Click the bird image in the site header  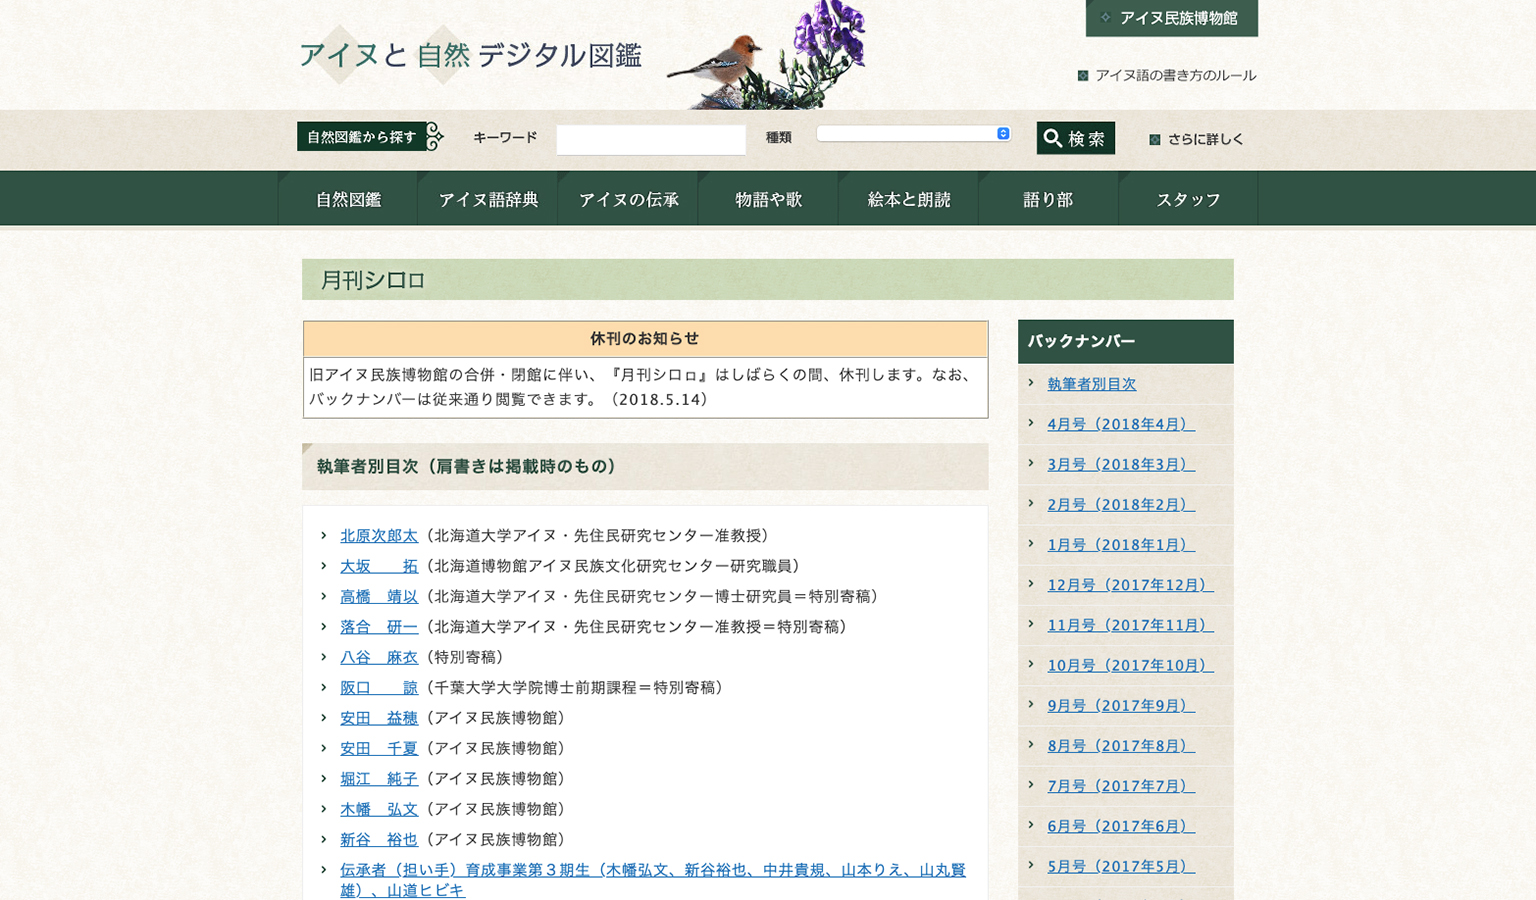pyautogui.click(x=728, y=60)
